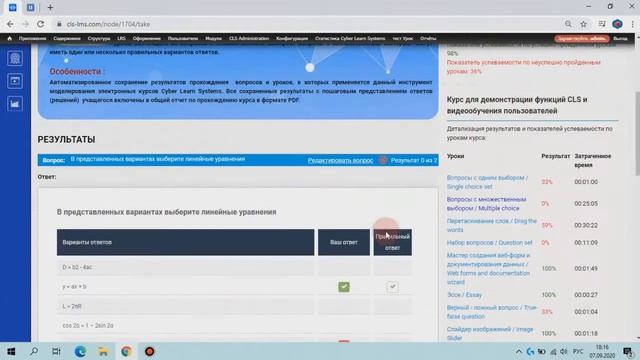The height and width of the screenshot is (360, 640).
Task: Open the red recorder app in taskbar
Action: point(149,351)
